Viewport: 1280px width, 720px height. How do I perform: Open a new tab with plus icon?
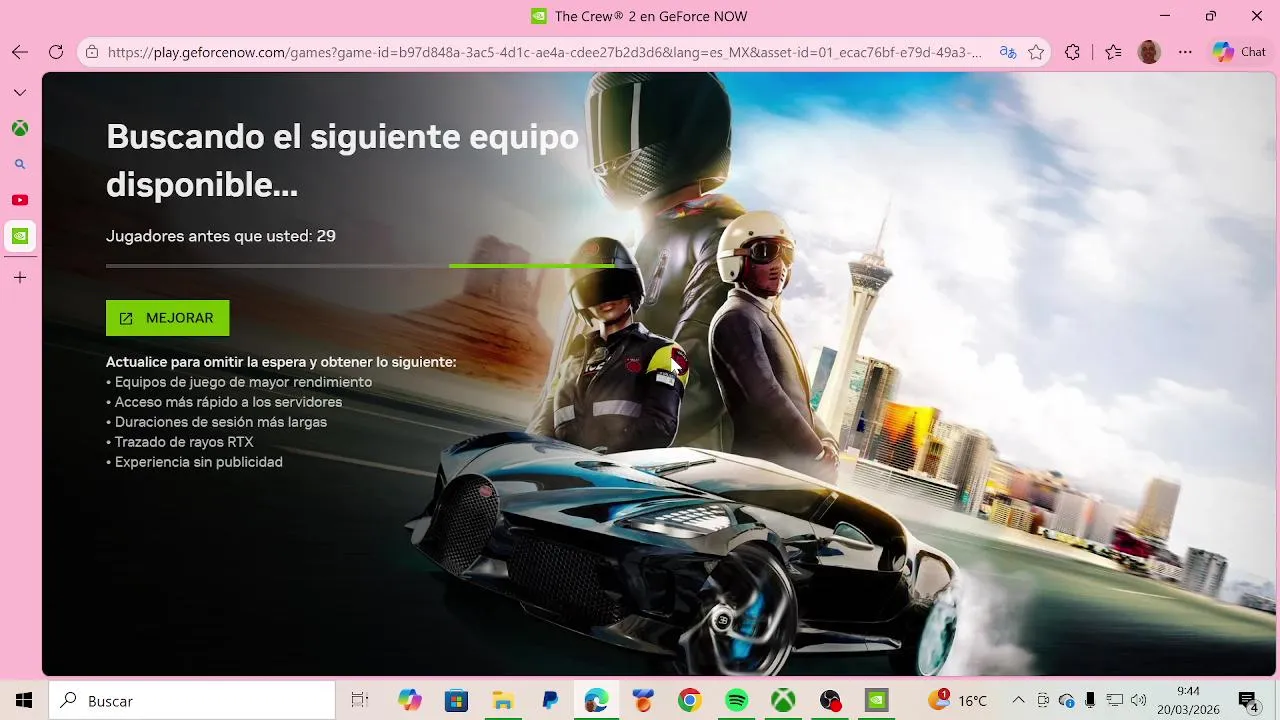point(20,278)
